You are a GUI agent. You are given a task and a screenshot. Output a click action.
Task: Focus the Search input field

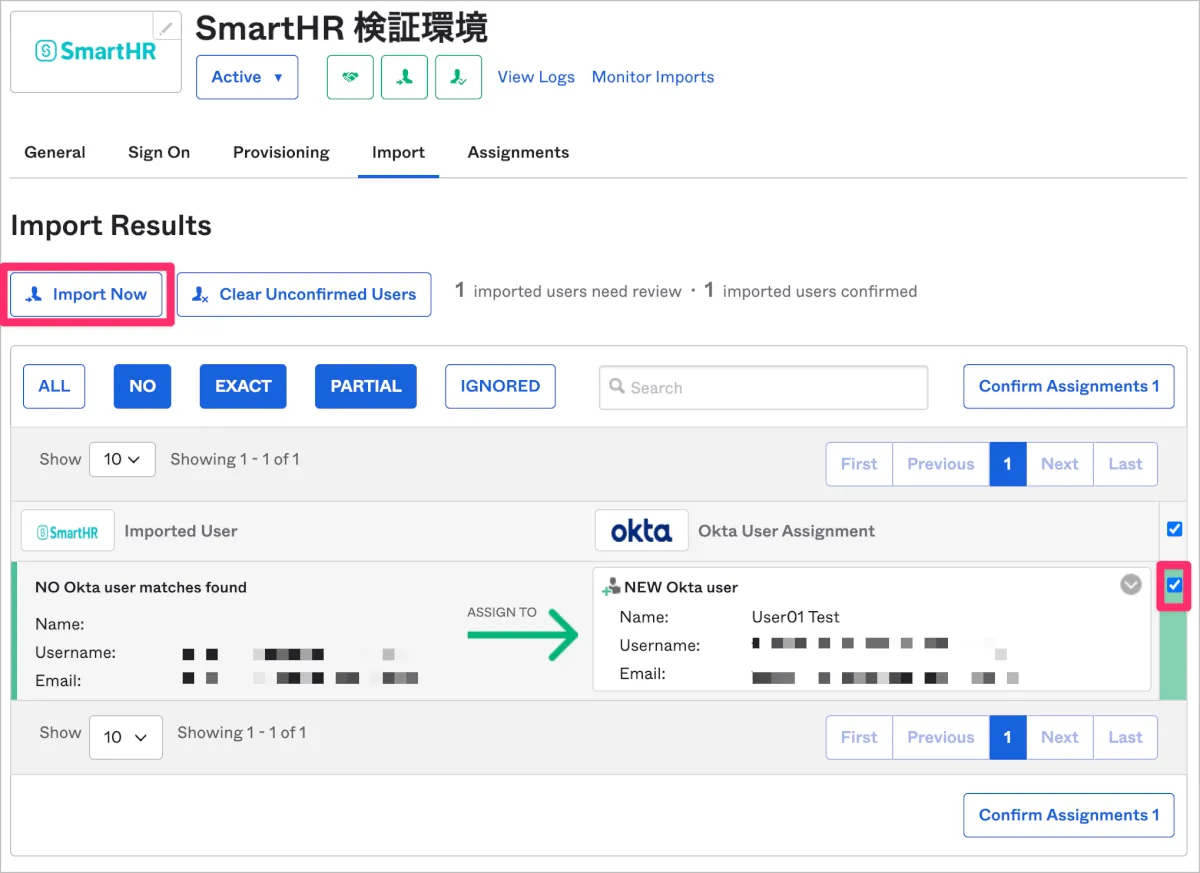coord(764,388)
